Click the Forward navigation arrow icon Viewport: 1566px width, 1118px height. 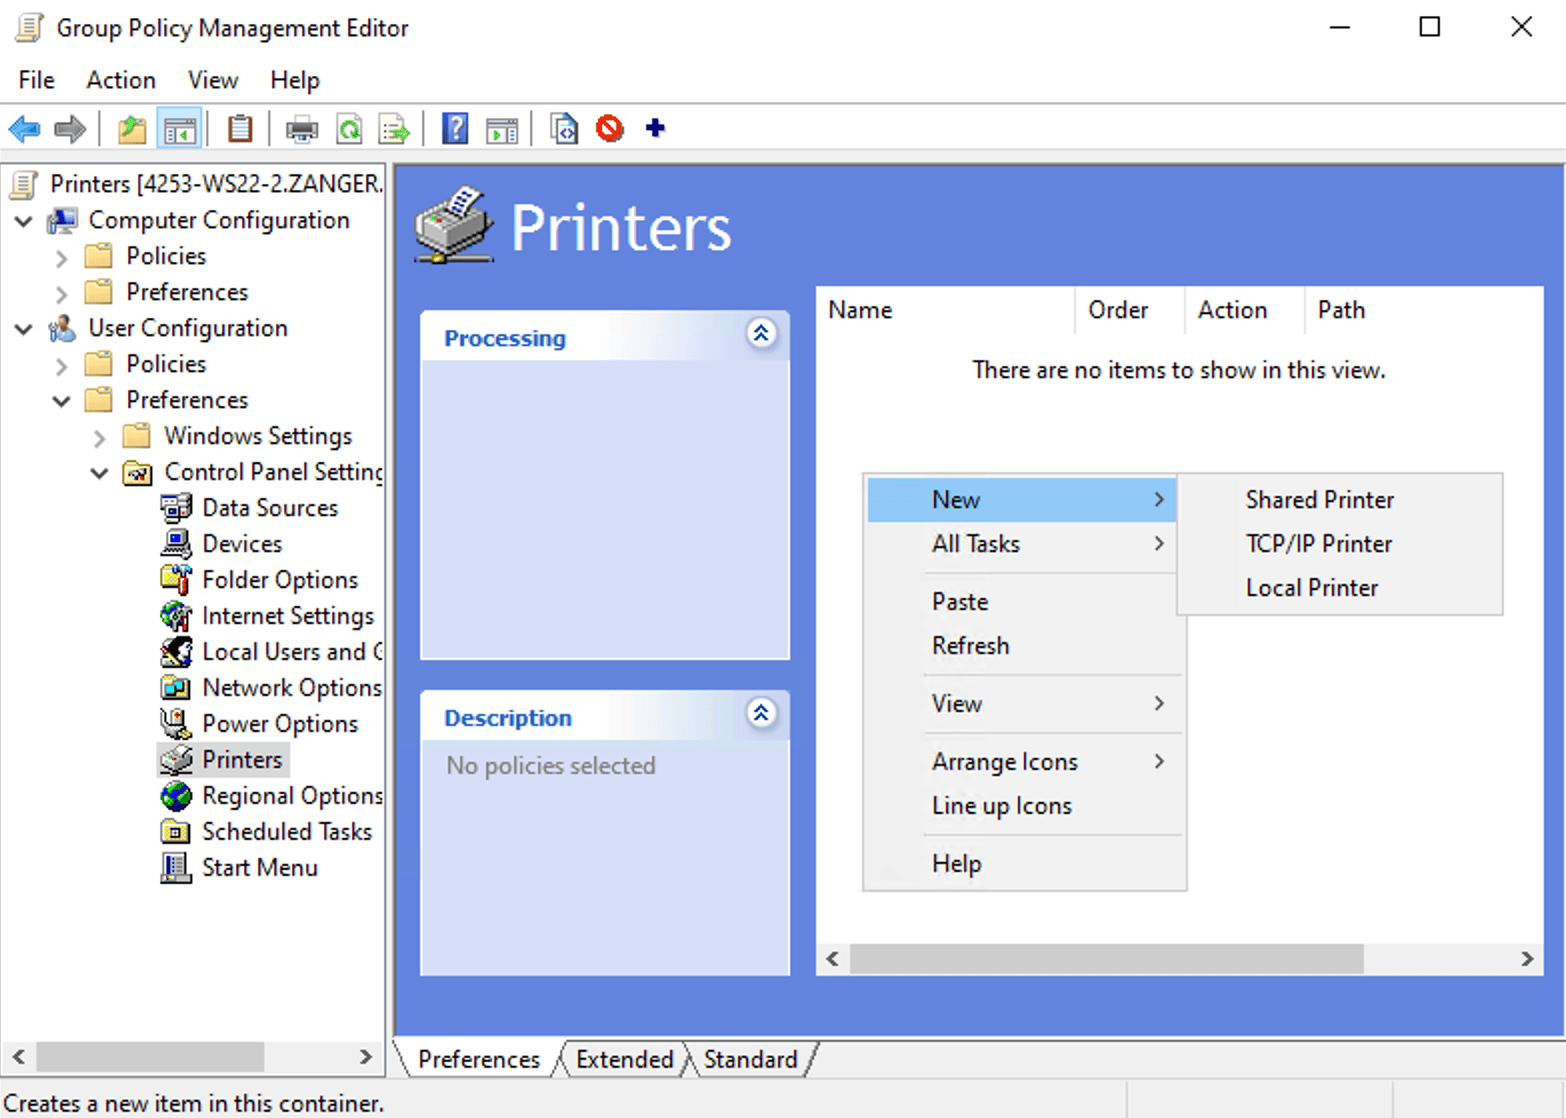coord(69,128)
